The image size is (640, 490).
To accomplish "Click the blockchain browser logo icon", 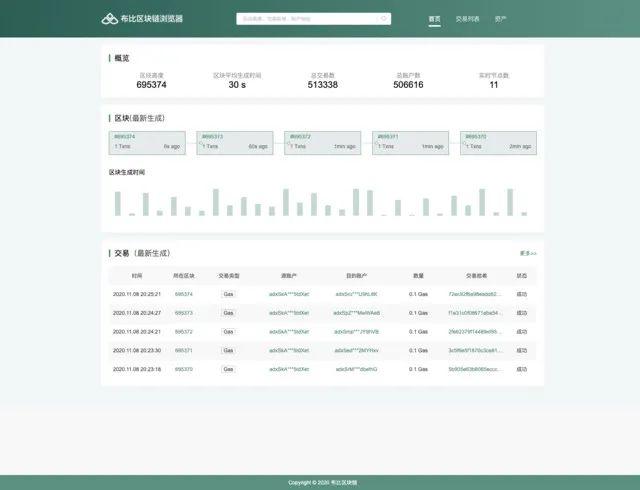I will pos(109,19).
